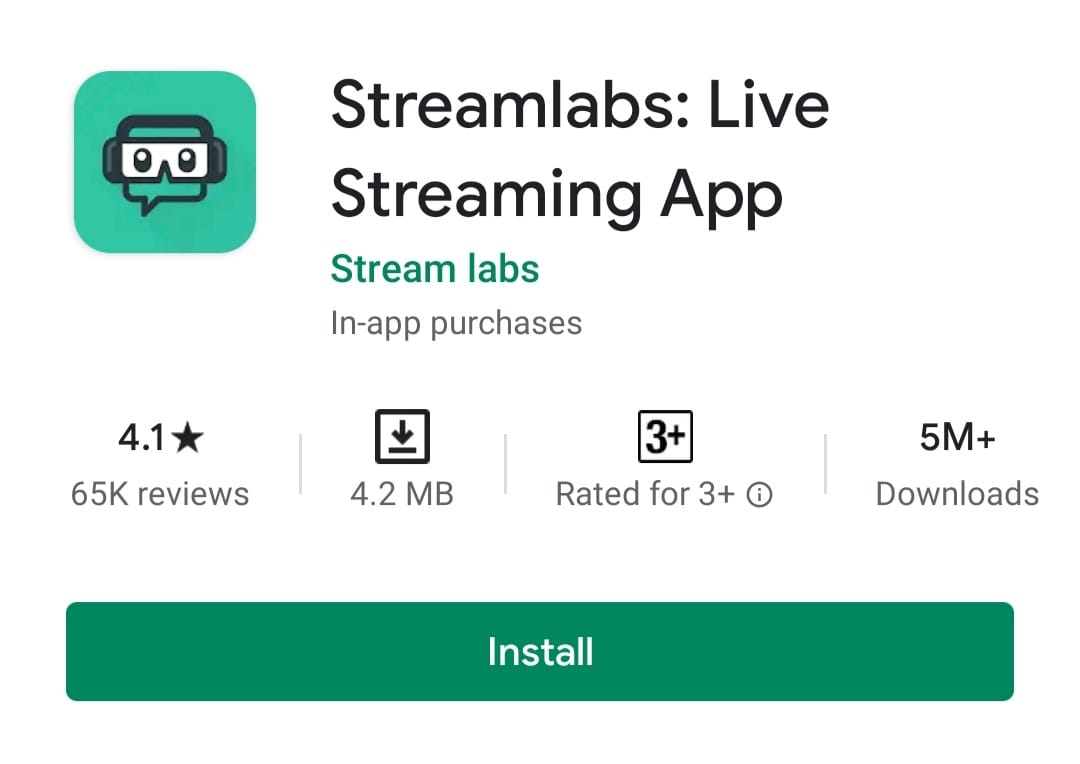Open the info icon after Rated for 3+
1080x764 pixels.
759,495
